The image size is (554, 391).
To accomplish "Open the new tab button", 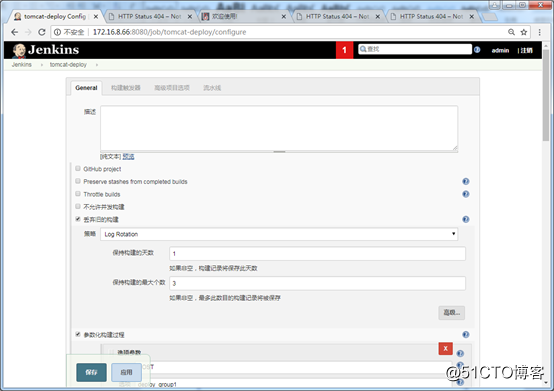I will coord(489,17).
